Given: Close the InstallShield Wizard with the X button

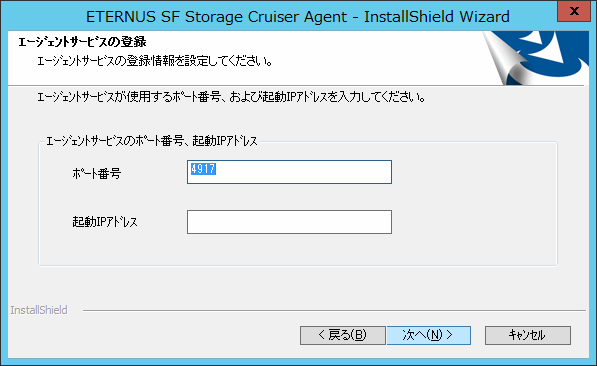Looking at the screenshot, I should [573, 11].
